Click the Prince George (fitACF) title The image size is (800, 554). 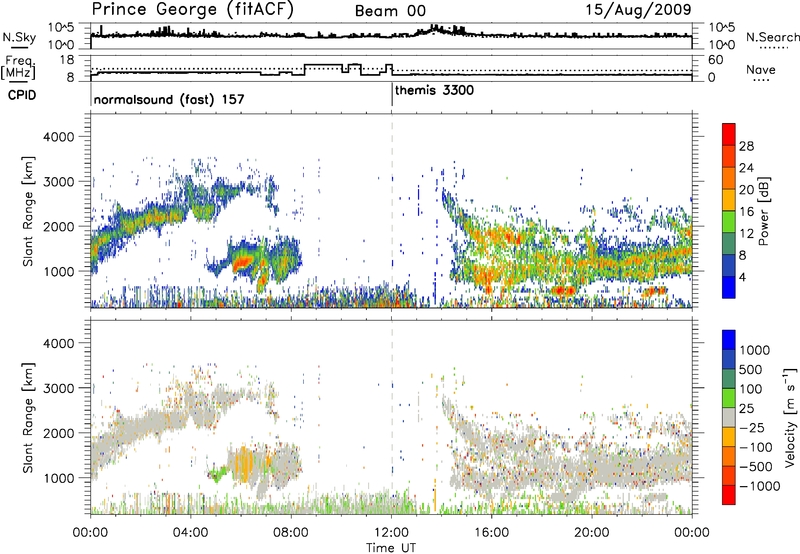pos(192,10)
